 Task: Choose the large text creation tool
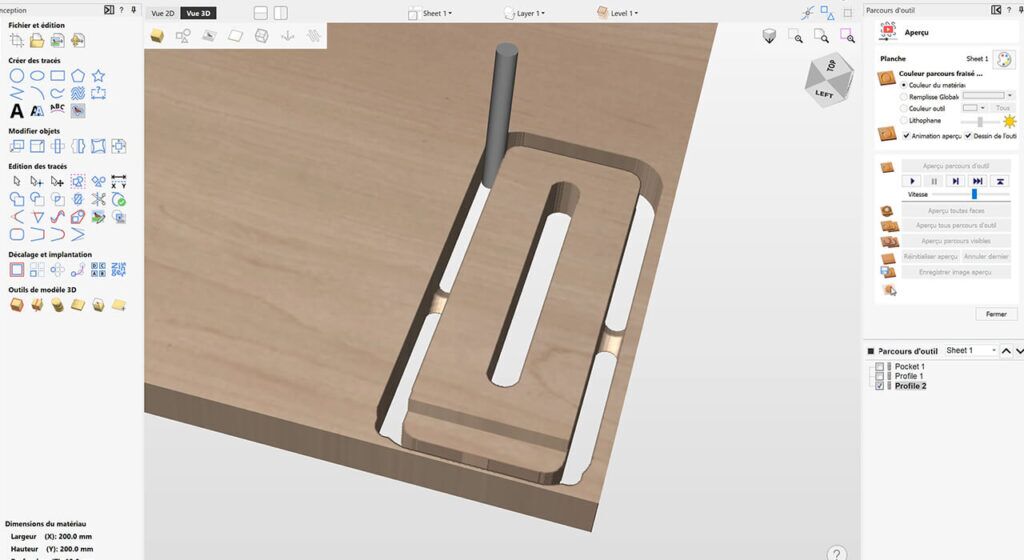pyautogui.click(x=16, y=110)
